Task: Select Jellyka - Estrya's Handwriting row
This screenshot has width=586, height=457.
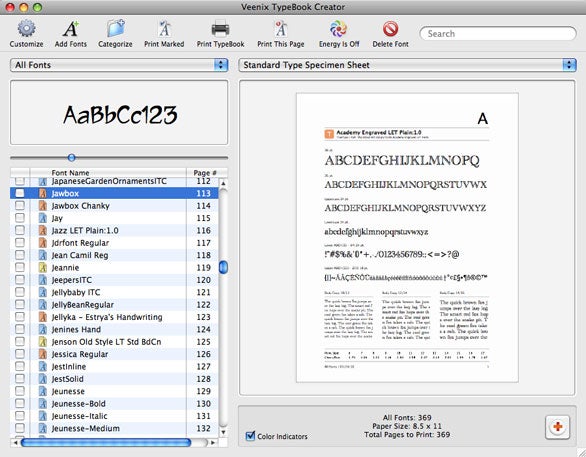Action: pos(114,317)
